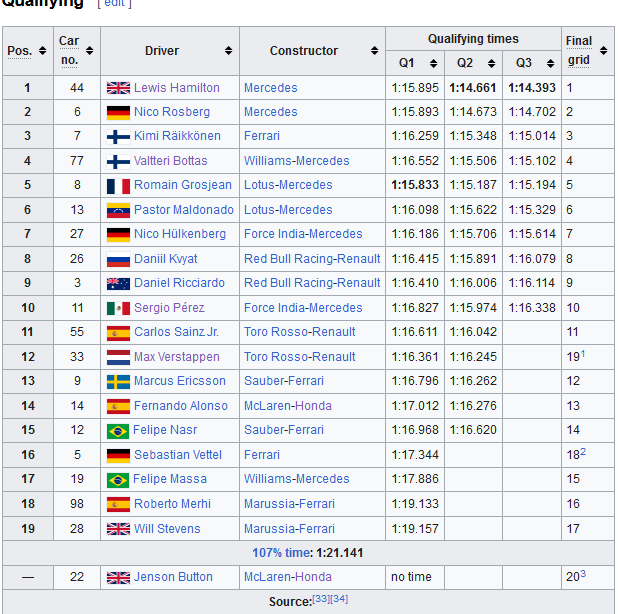618x614 pixels.
Task: Open Mercedes link in Hamilton's row
Action: tap(271, 87)
